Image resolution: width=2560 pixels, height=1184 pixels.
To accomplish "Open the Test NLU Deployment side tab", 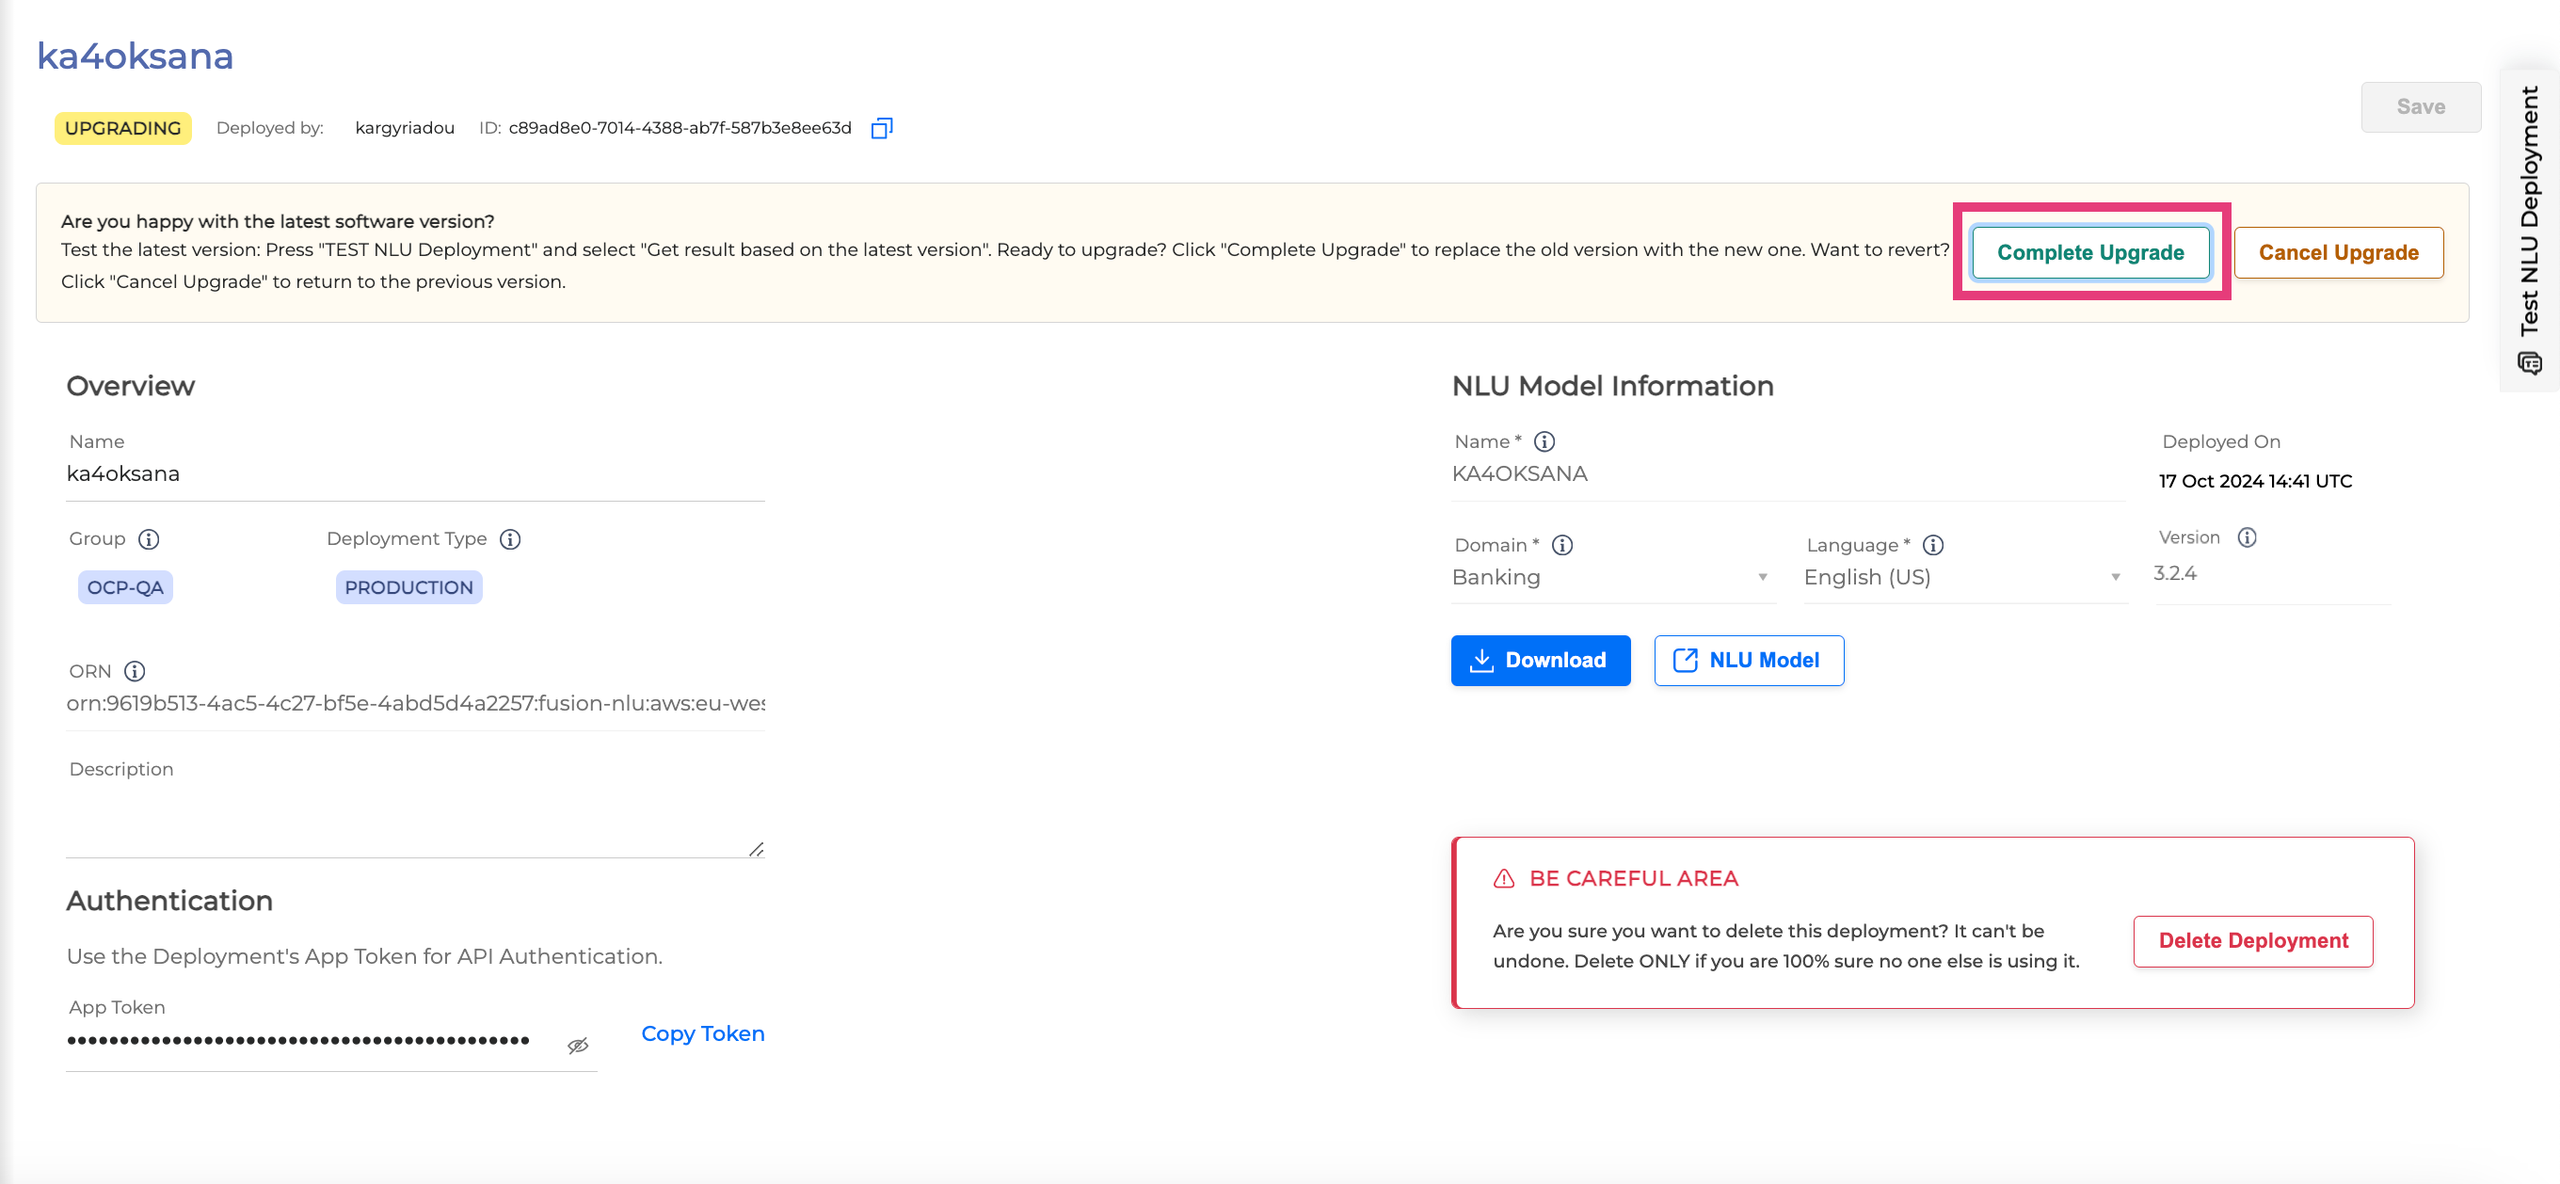I will (2530, 230).
